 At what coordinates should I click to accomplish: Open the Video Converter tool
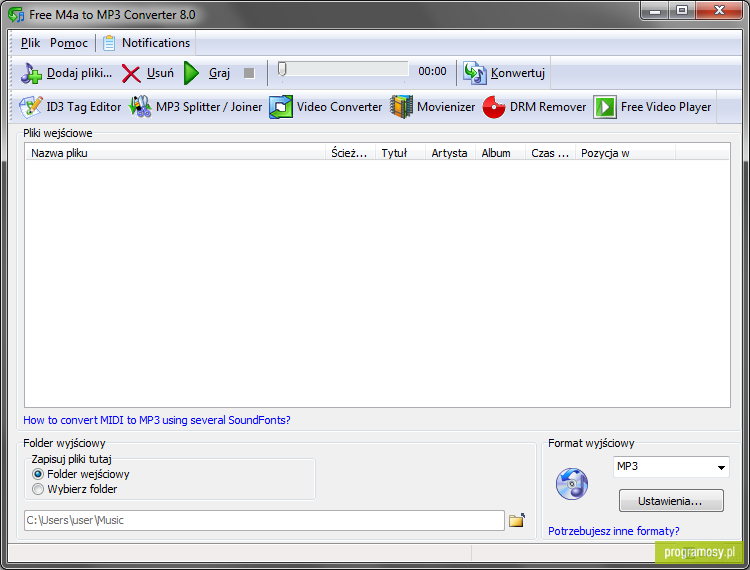click(x=326, y=107)
